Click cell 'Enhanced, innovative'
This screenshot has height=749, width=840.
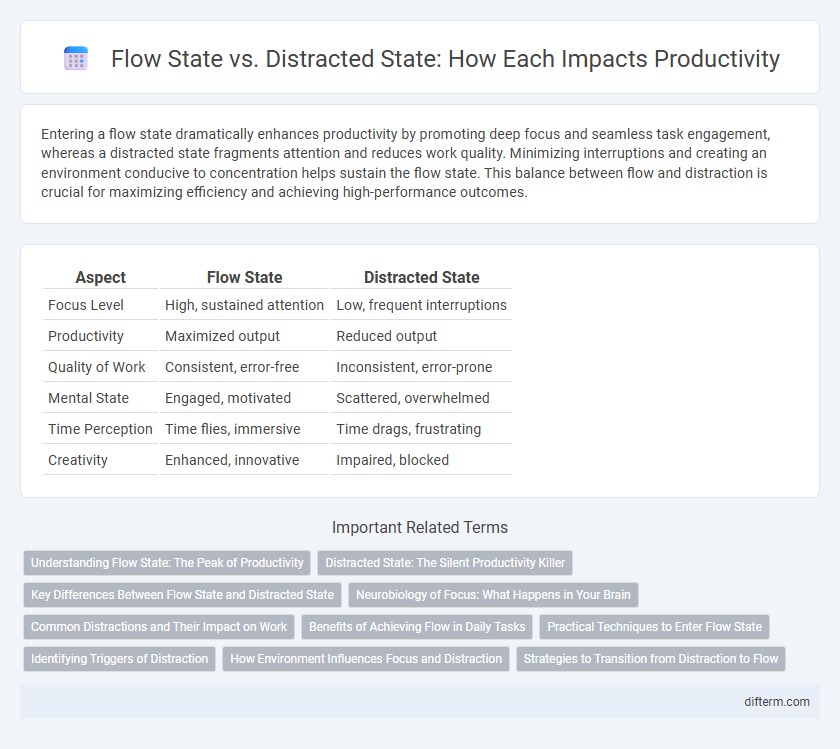232,460
